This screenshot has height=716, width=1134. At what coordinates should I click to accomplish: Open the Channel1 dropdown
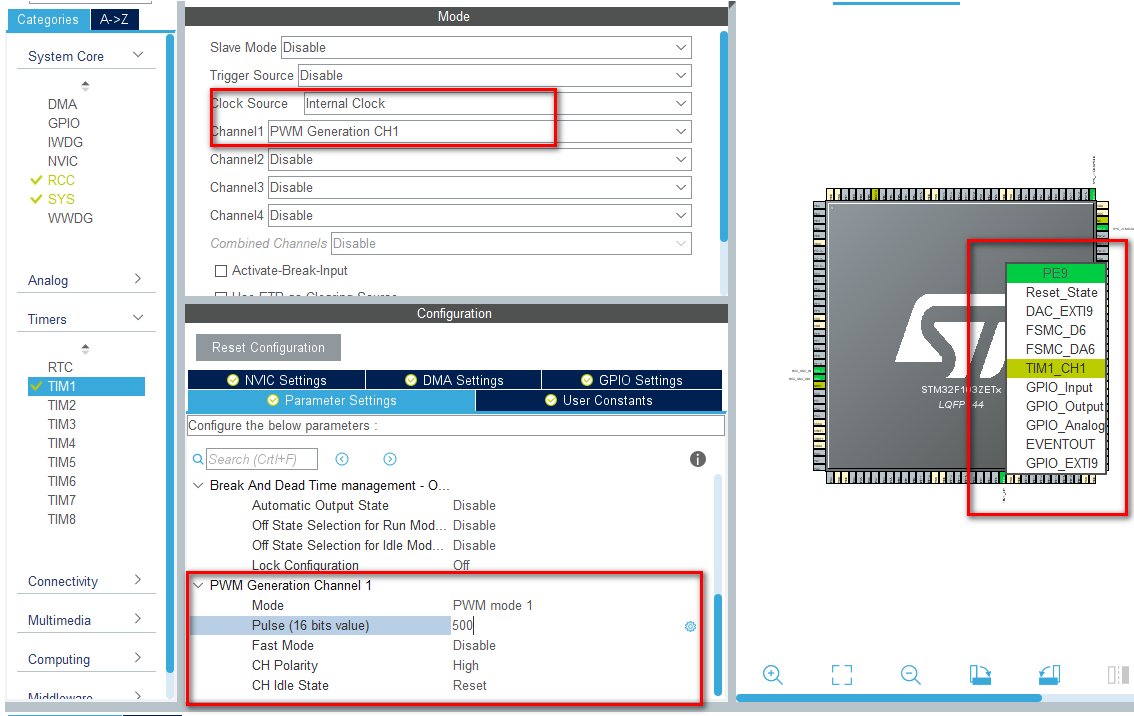tap(479, 132)
